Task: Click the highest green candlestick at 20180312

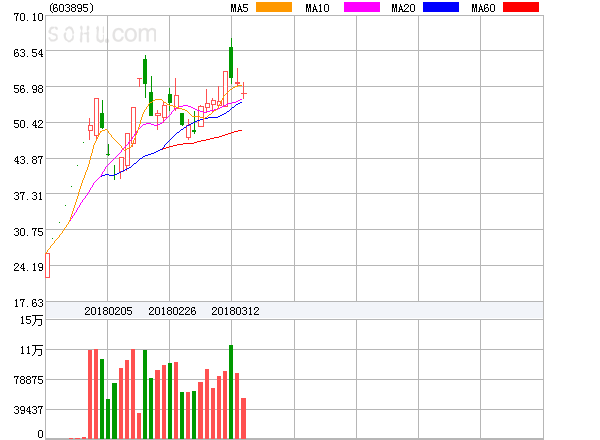Action: click(231, 62)
